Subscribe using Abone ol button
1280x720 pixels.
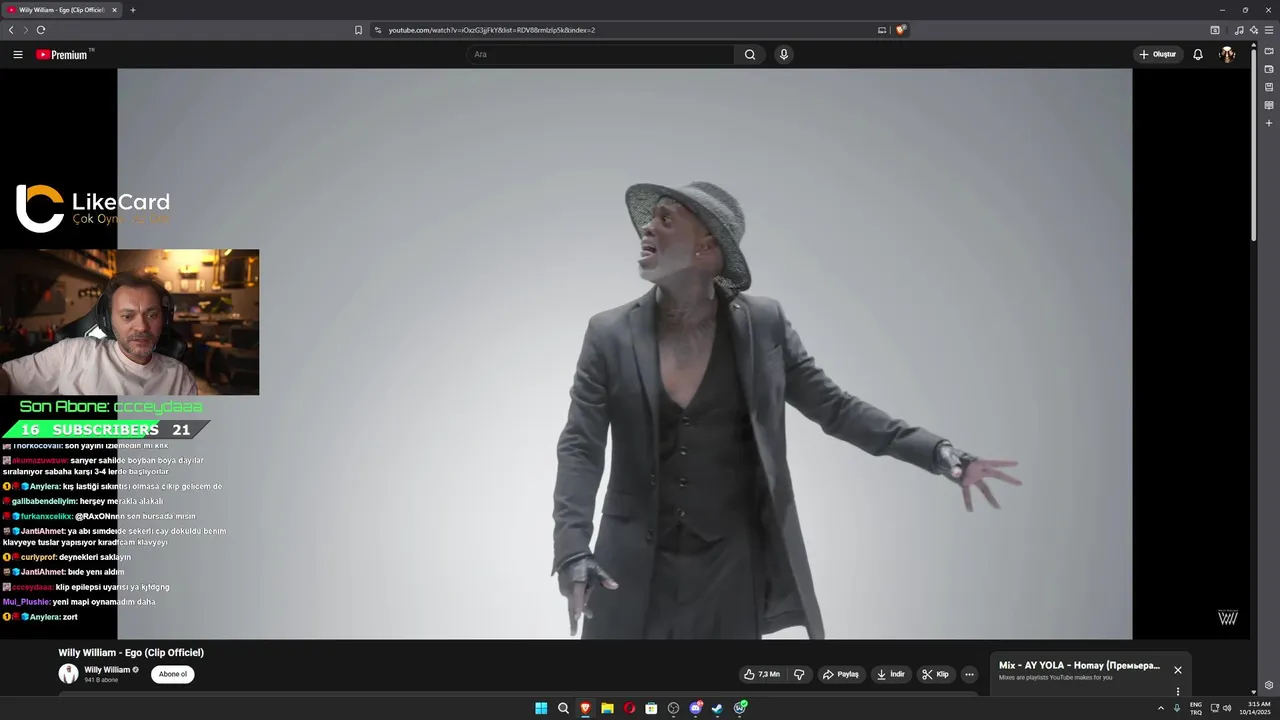[173, 674]
